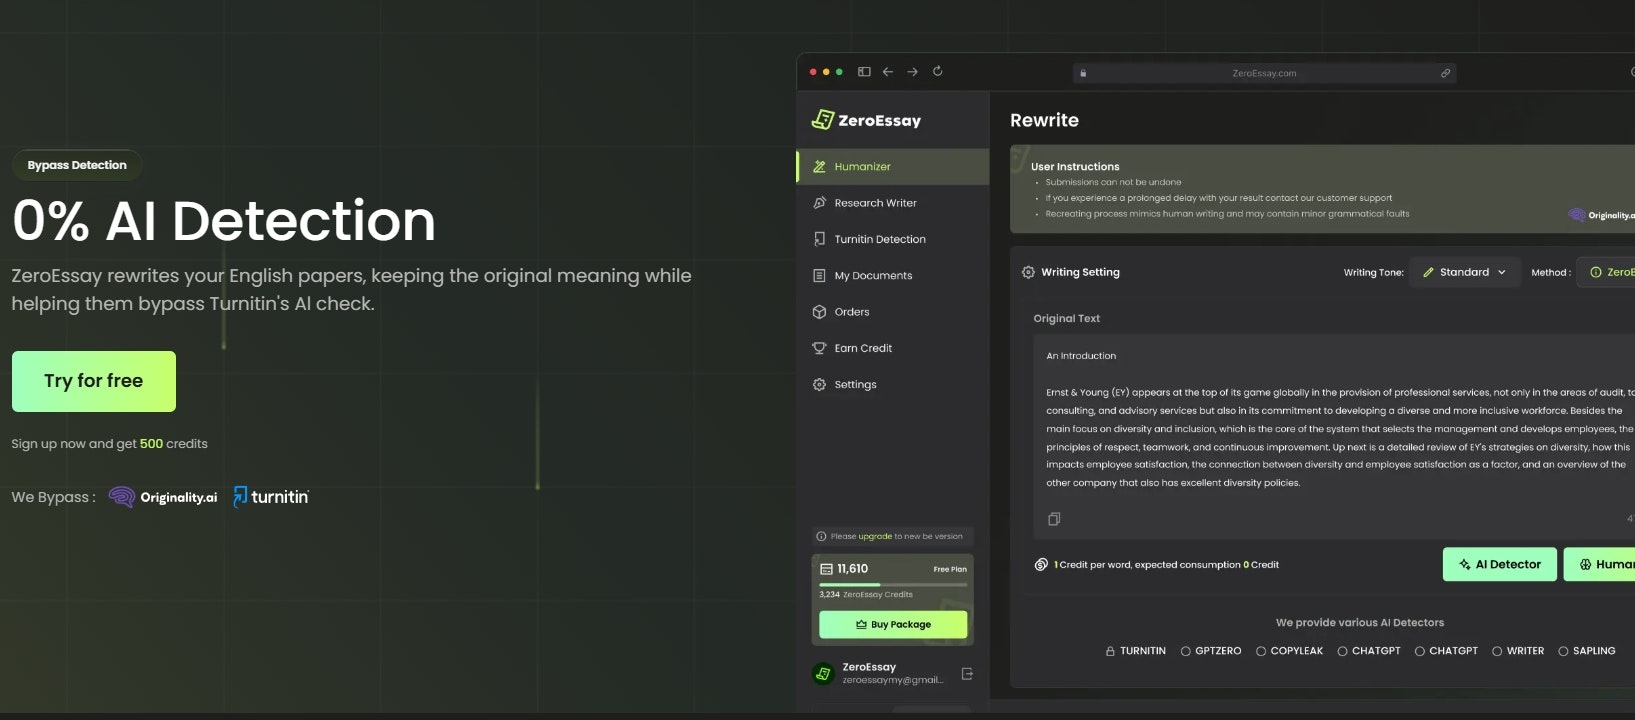
Task: Open My Documents section
Action: 893,275
